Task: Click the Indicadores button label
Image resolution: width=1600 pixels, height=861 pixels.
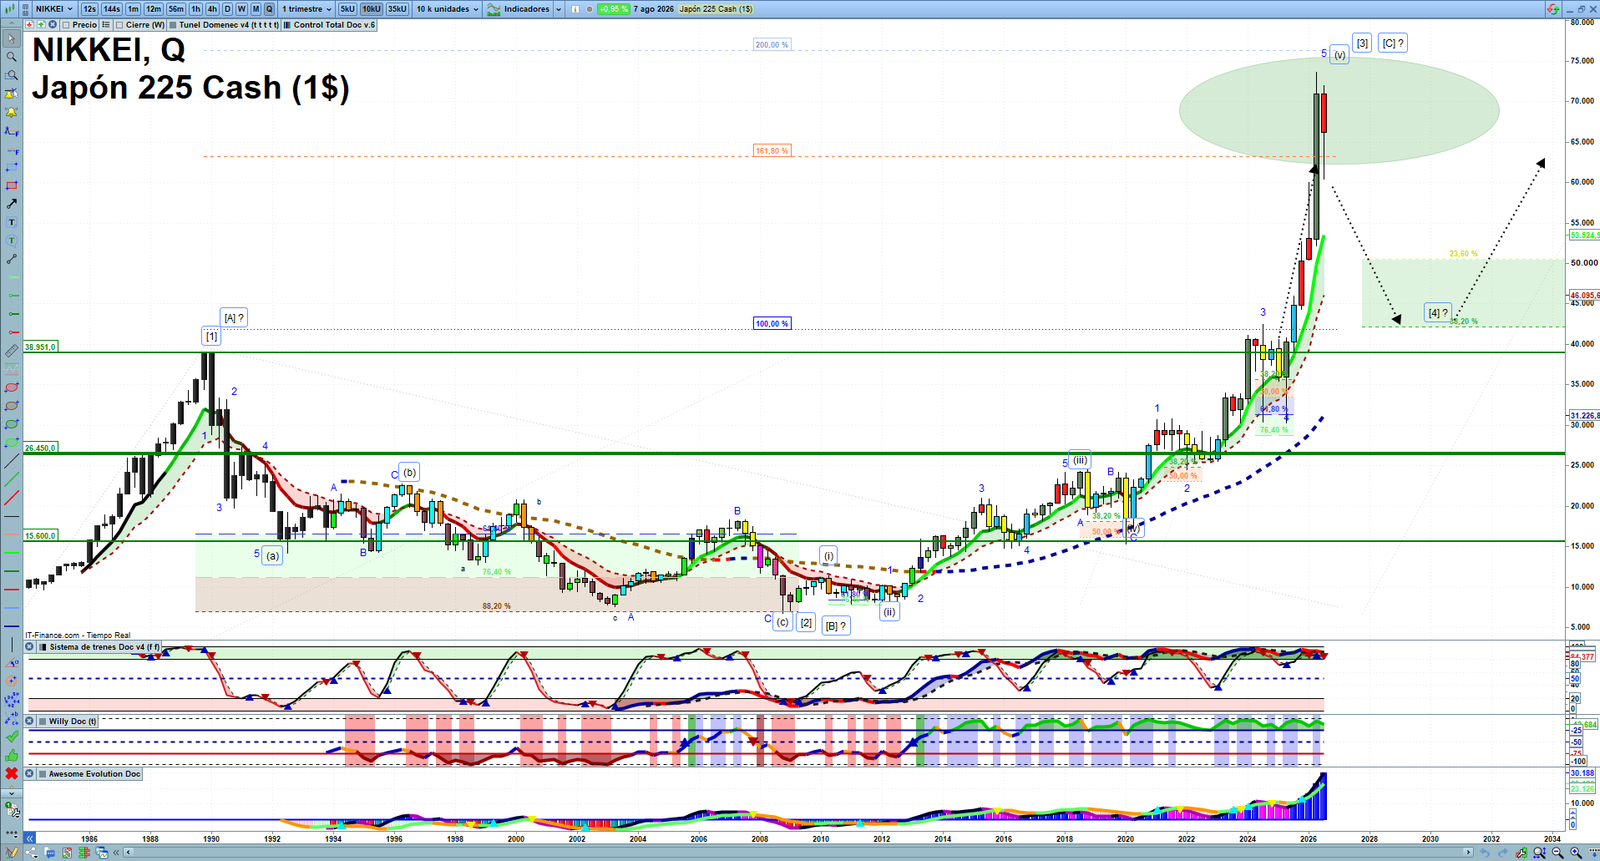Action: (x=527, y=9)
